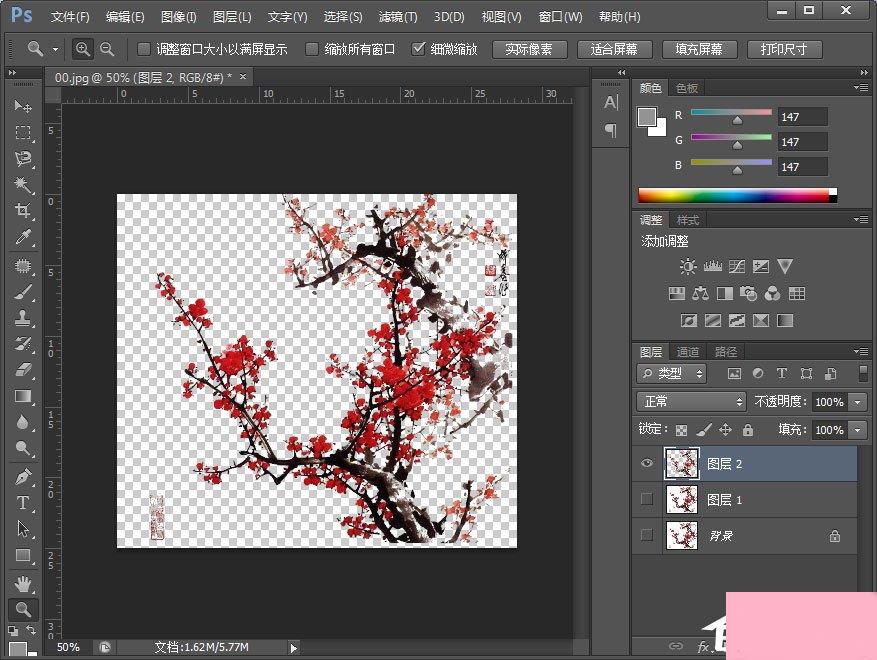Screen dimensions: 877x660
Task: Select the Rectangular Marquee tool
Action: (22, 133)
